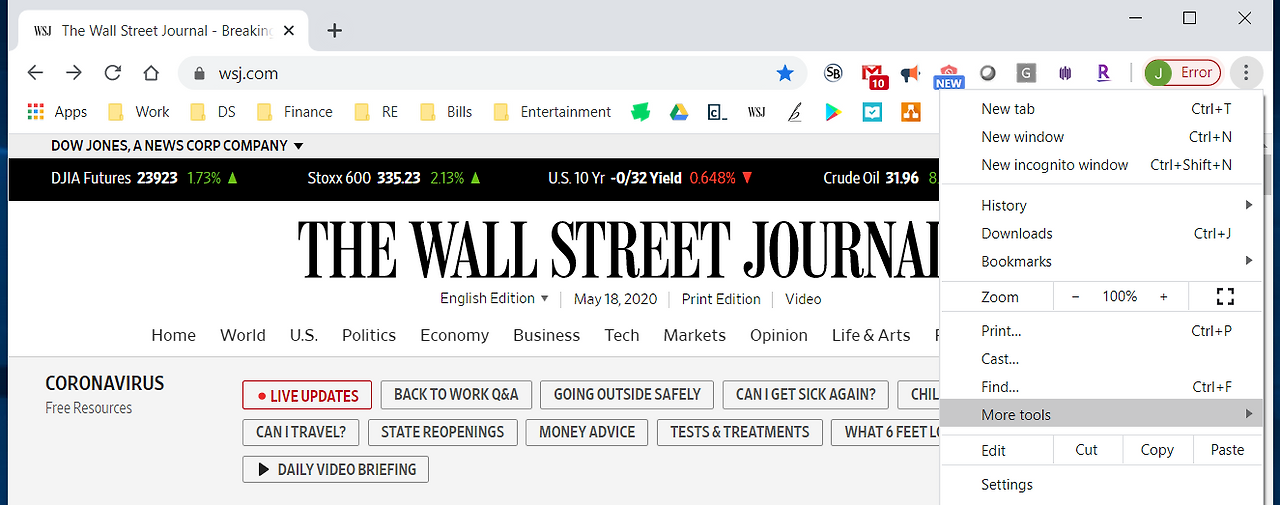This screenshot has width=1280, height=505.
Task: Click the profile Error button
Action: click(x=1184, y=72)
